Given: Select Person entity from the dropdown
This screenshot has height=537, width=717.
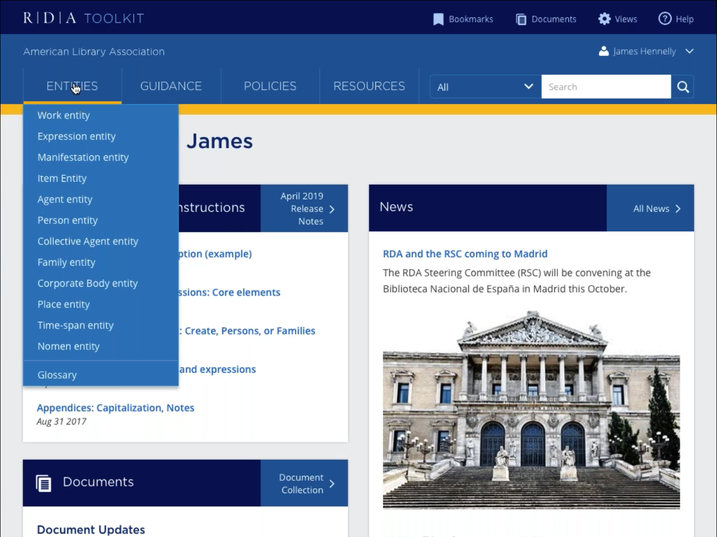Looking at the screenshot, I should pos(101,220).
